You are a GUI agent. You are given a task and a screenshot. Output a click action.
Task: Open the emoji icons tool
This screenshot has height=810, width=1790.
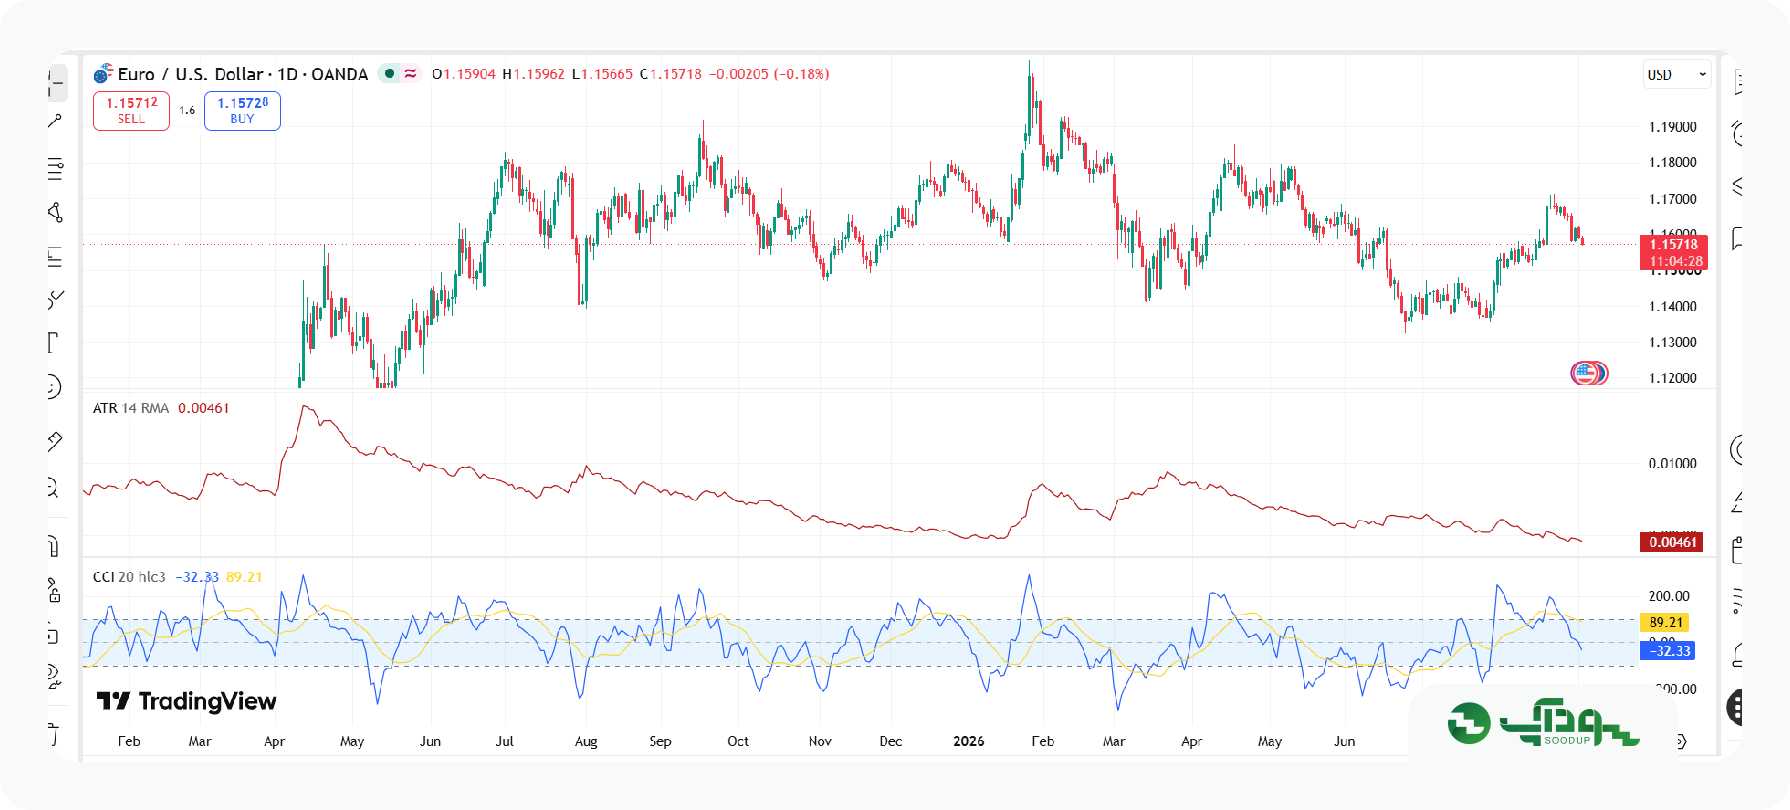[54, 387]
